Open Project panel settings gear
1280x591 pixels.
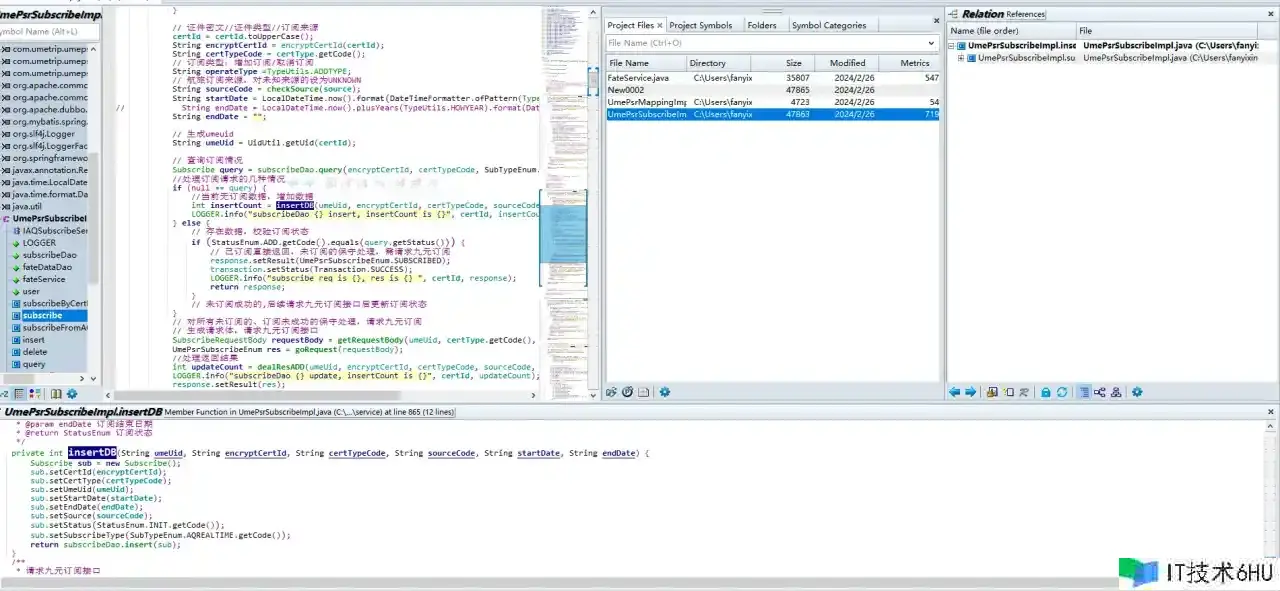point(664,393)
